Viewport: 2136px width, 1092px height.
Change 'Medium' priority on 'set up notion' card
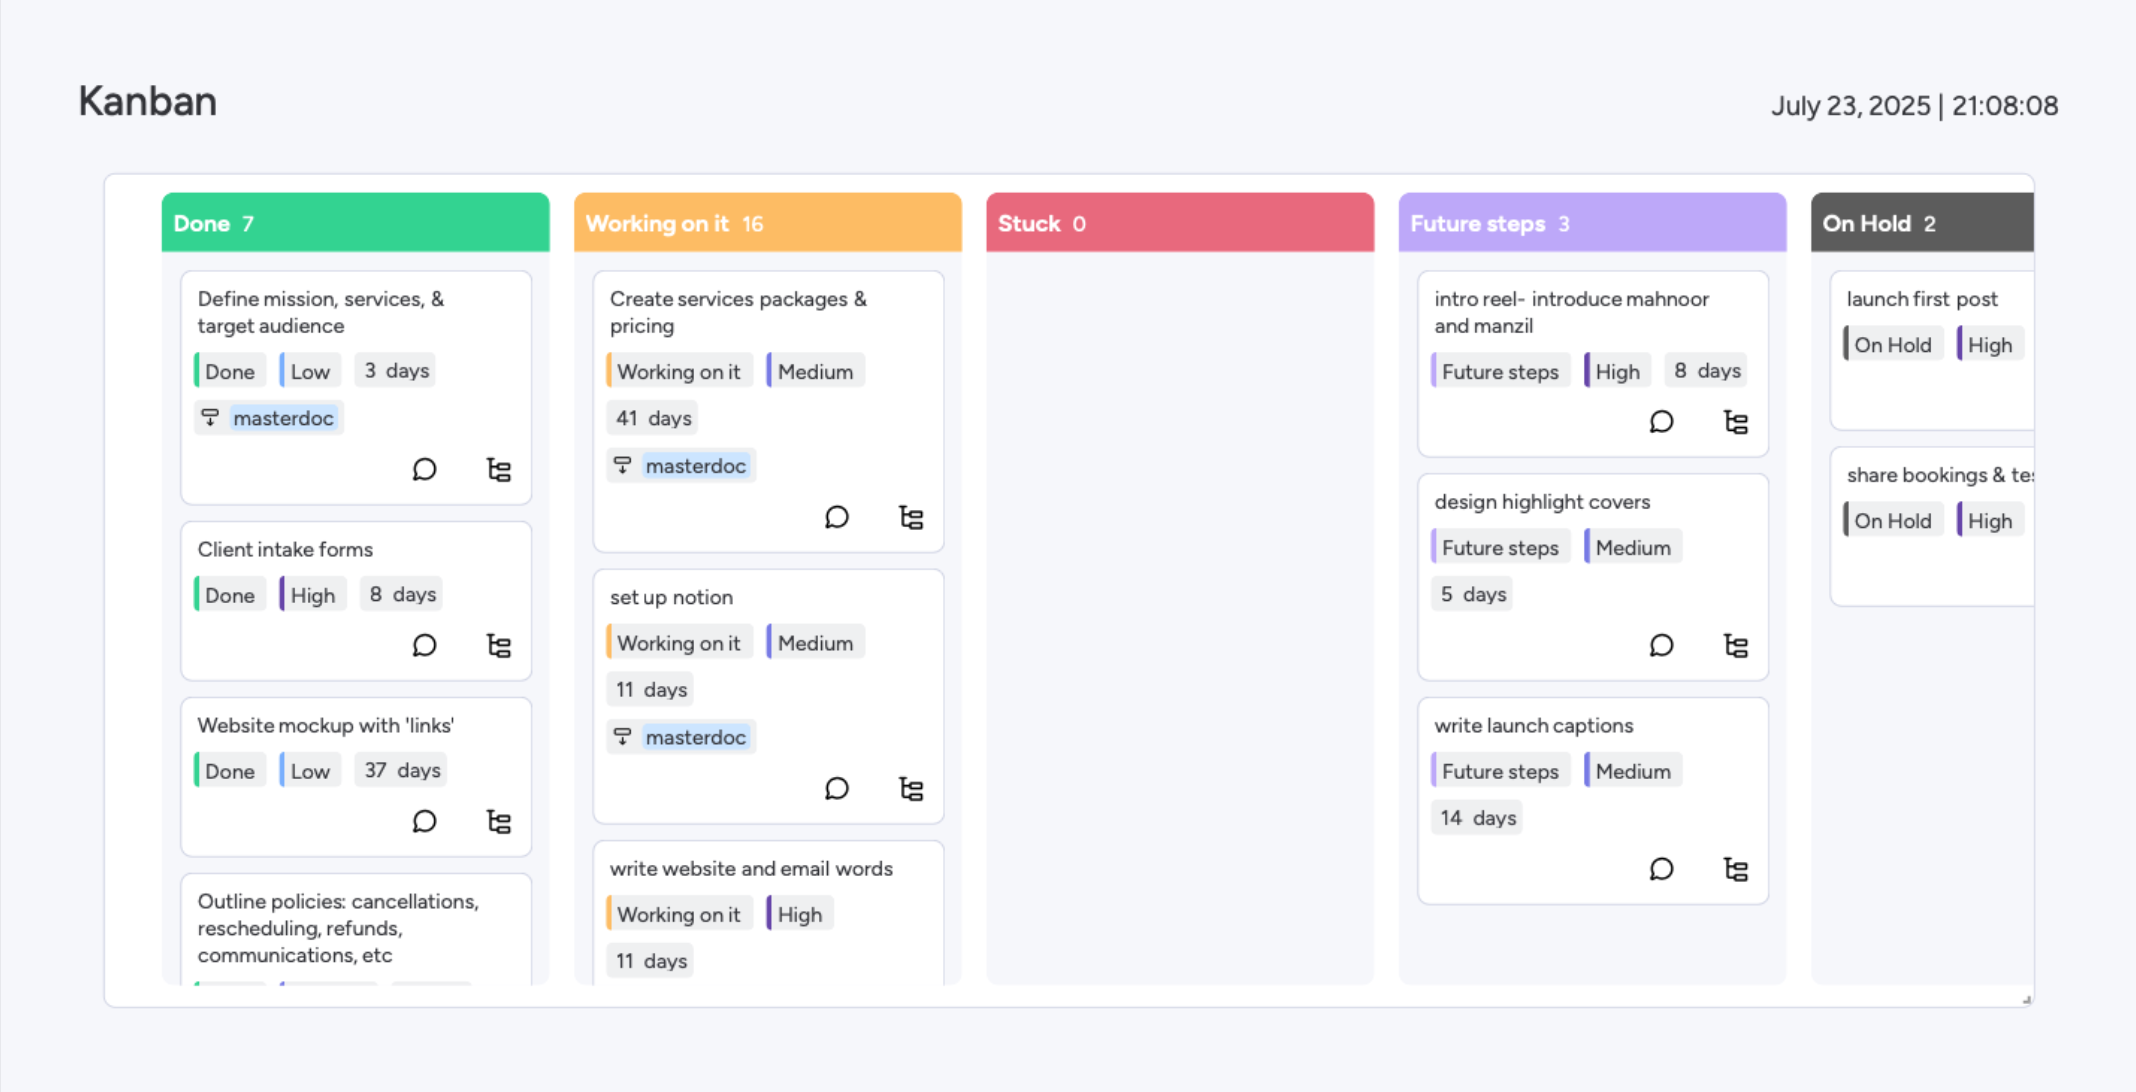click(x=815, y=643)
